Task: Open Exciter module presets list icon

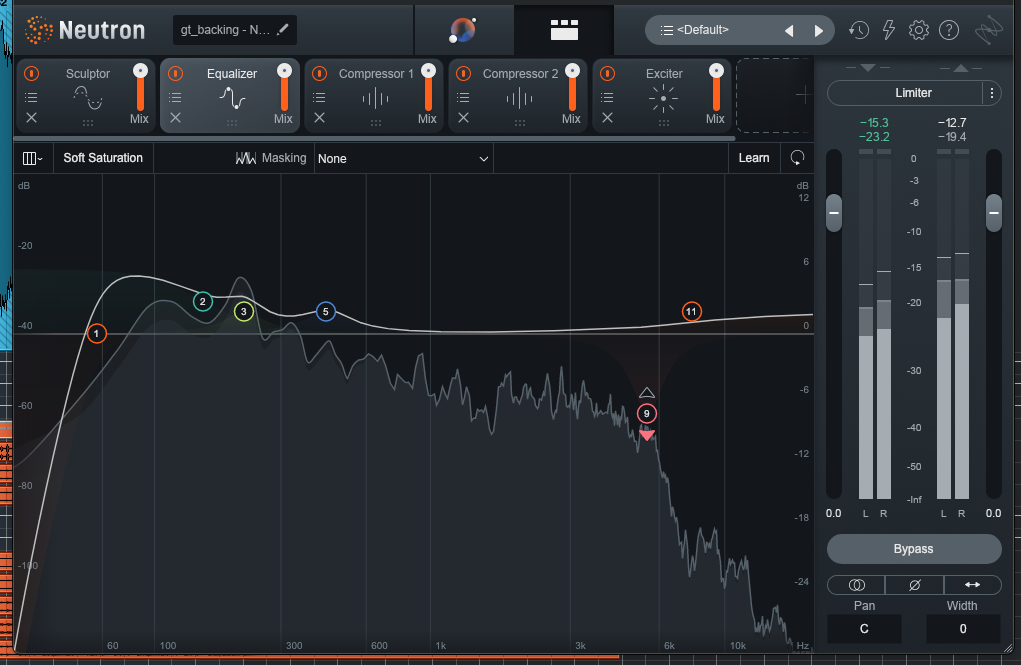Action: pos(607,97)
